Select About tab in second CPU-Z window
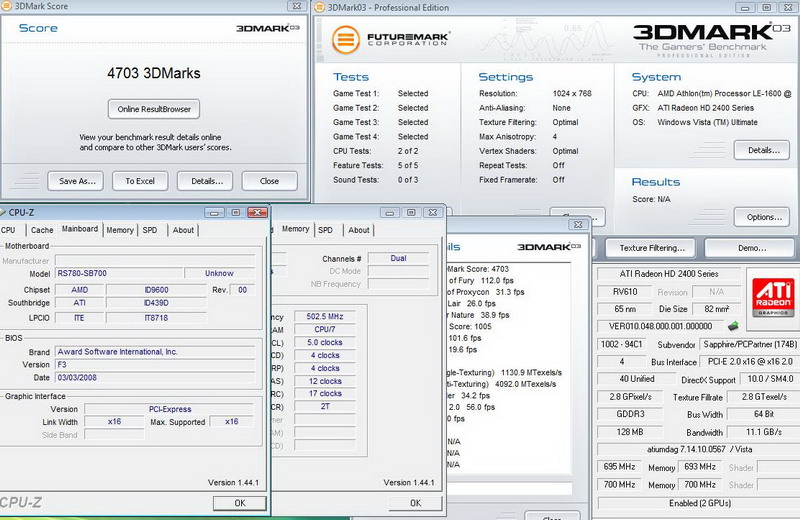The height and width of the screenshot is (520, 800). (359, 230)
